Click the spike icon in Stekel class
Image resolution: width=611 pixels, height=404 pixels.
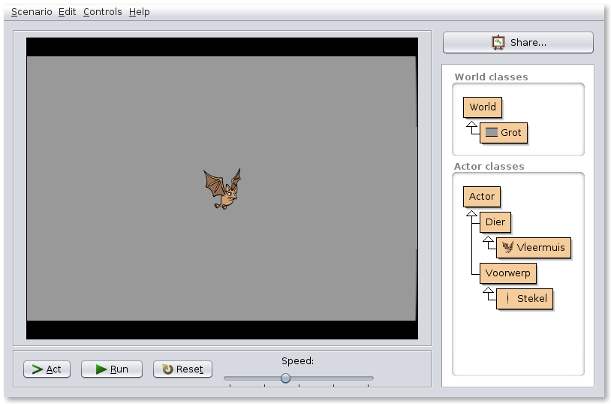pos(507,298)
